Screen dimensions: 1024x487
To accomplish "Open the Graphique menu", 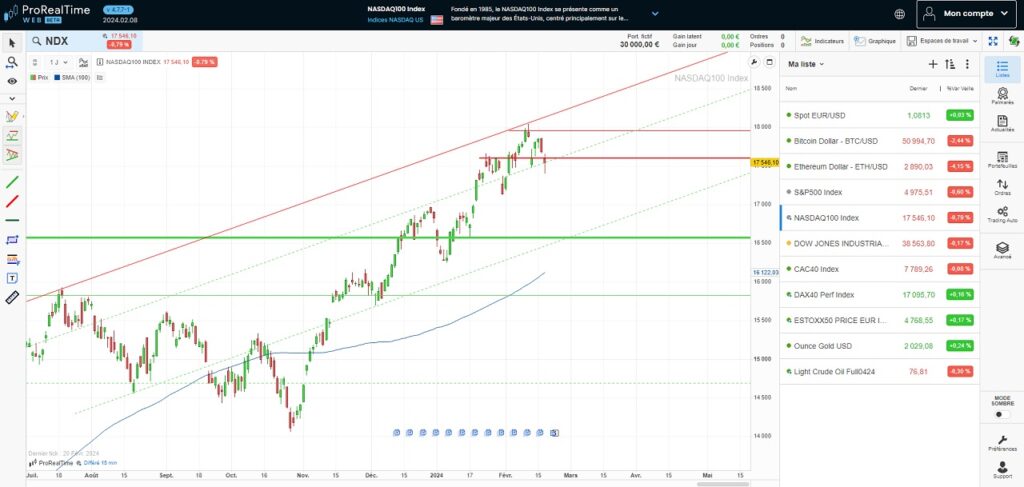I will (x=875, y=41).
